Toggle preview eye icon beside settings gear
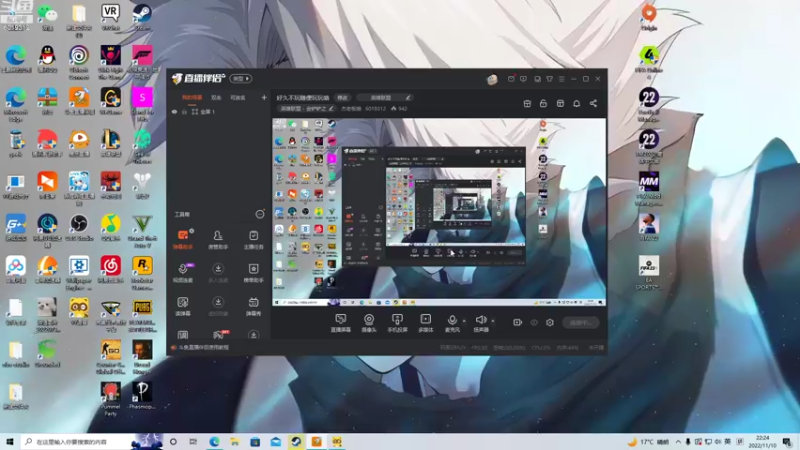Viewport: 800px width, 450px height. pyautogui.click(x=534, y=322)
